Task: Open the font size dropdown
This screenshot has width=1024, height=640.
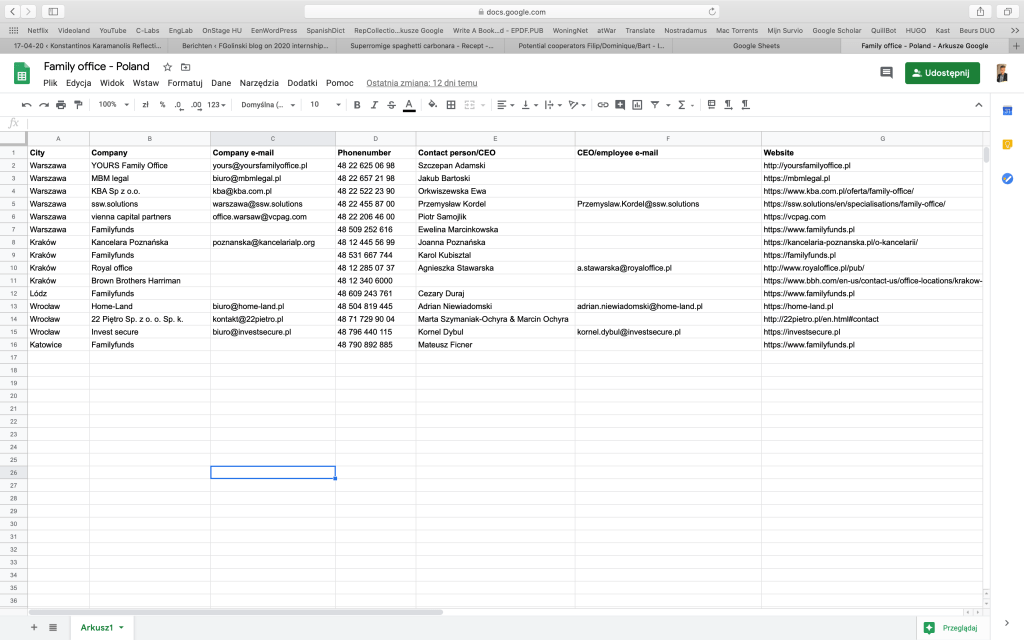Action: pyautogui.click(x=323, y=104)
